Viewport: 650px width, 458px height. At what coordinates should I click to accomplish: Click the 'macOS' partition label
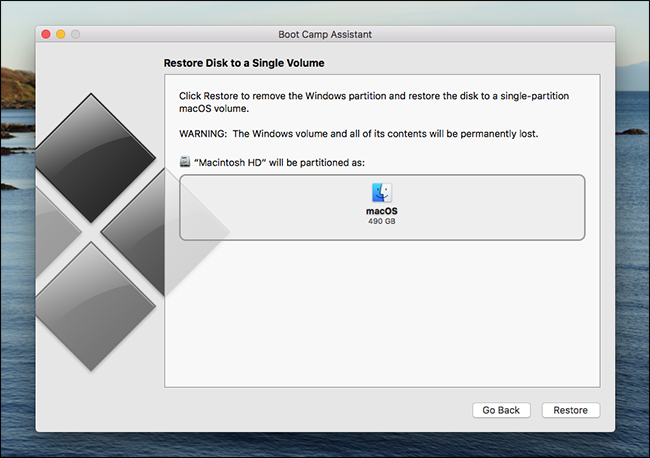pyautogui.click(x=381, y=211)
